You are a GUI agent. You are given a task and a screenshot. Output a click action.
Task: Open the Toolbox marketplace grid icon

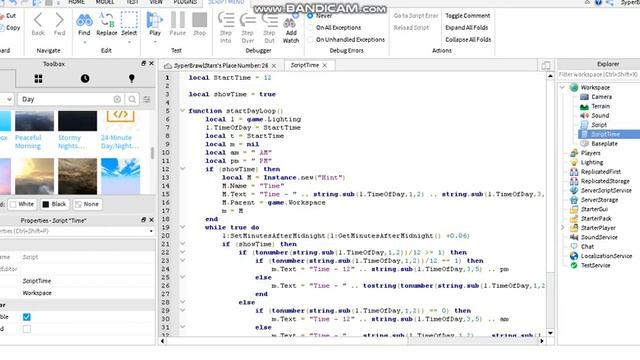(x=38, y=79)
